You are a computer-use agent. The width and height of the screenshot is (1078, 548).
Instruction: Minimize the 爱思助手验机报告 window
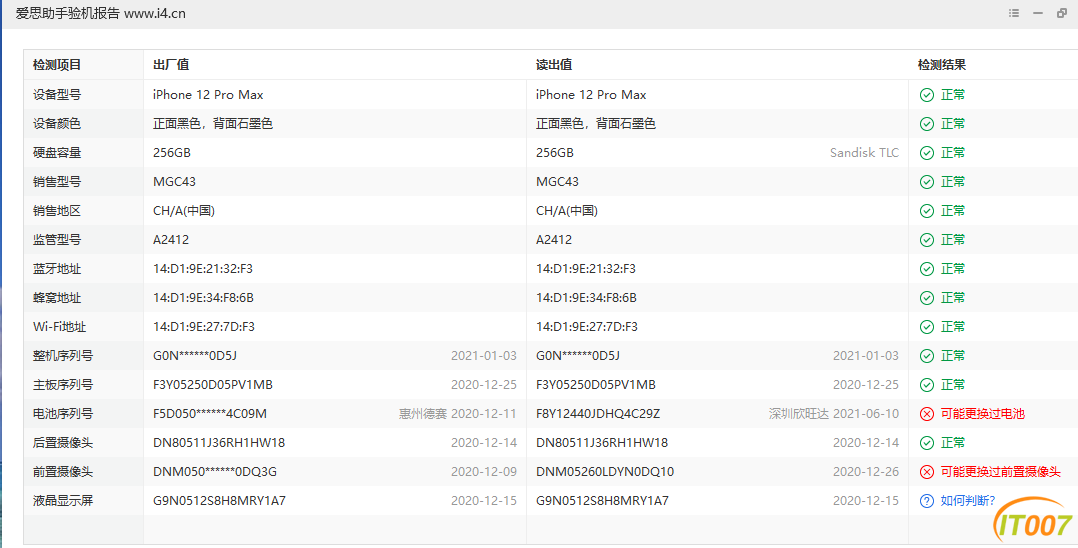pyautogui.click(x=1038, y=13)
